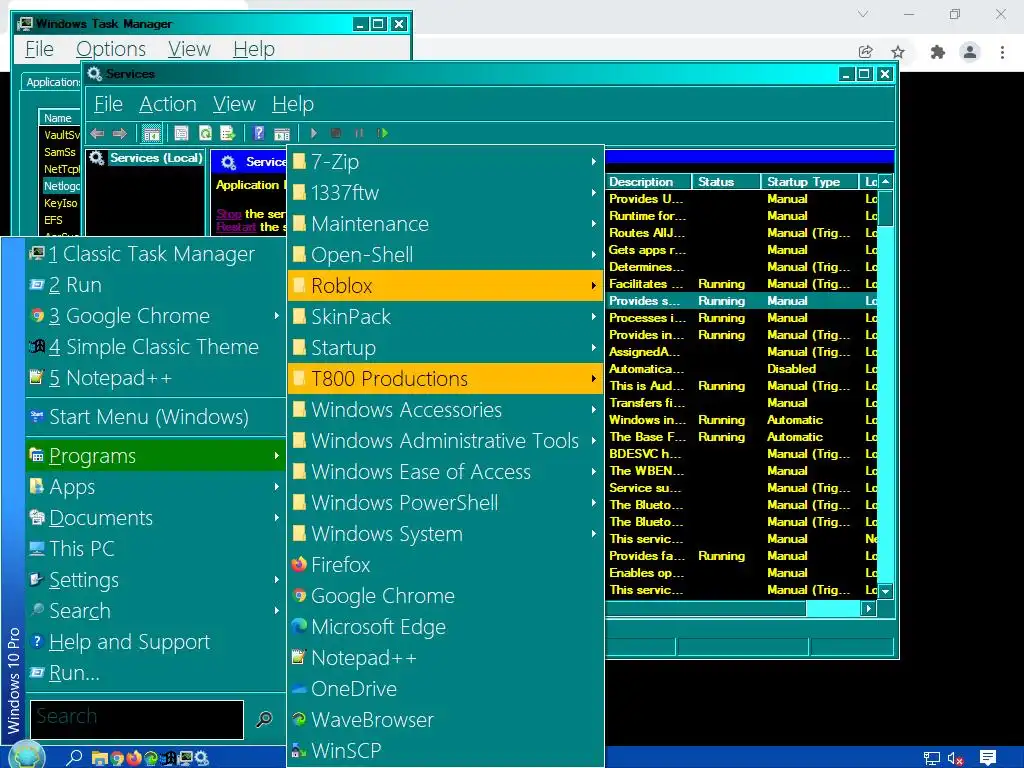This screenshot has height=768, width=1024.
Task: Click Start Menu (Windows) entry
Action: [156, 417]
